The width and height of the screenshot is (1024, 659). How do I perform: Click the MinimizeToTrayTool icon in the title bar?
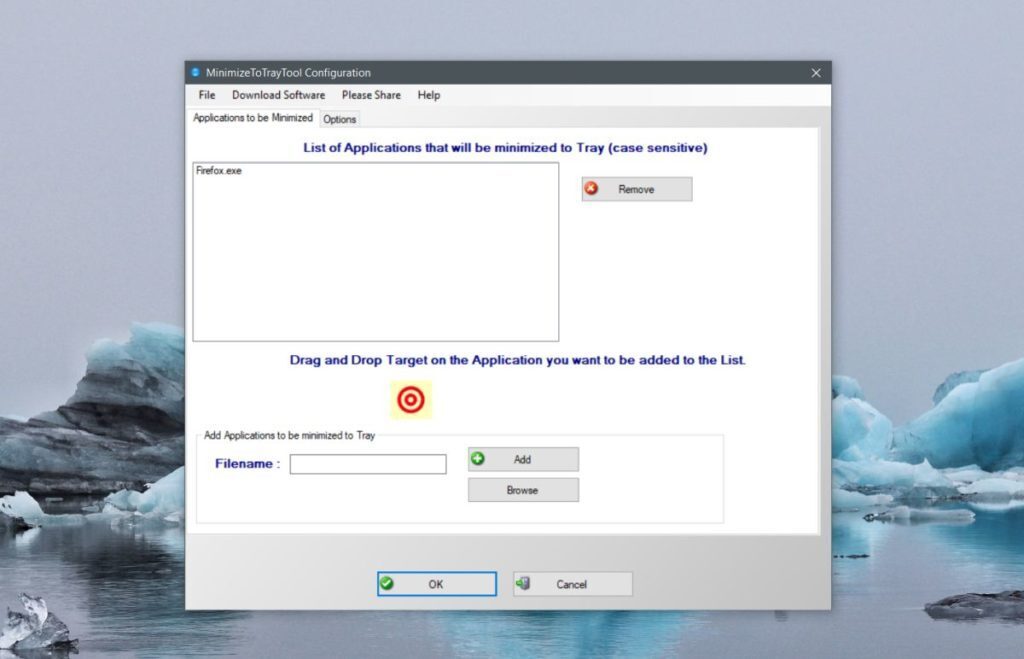point(194,72)
